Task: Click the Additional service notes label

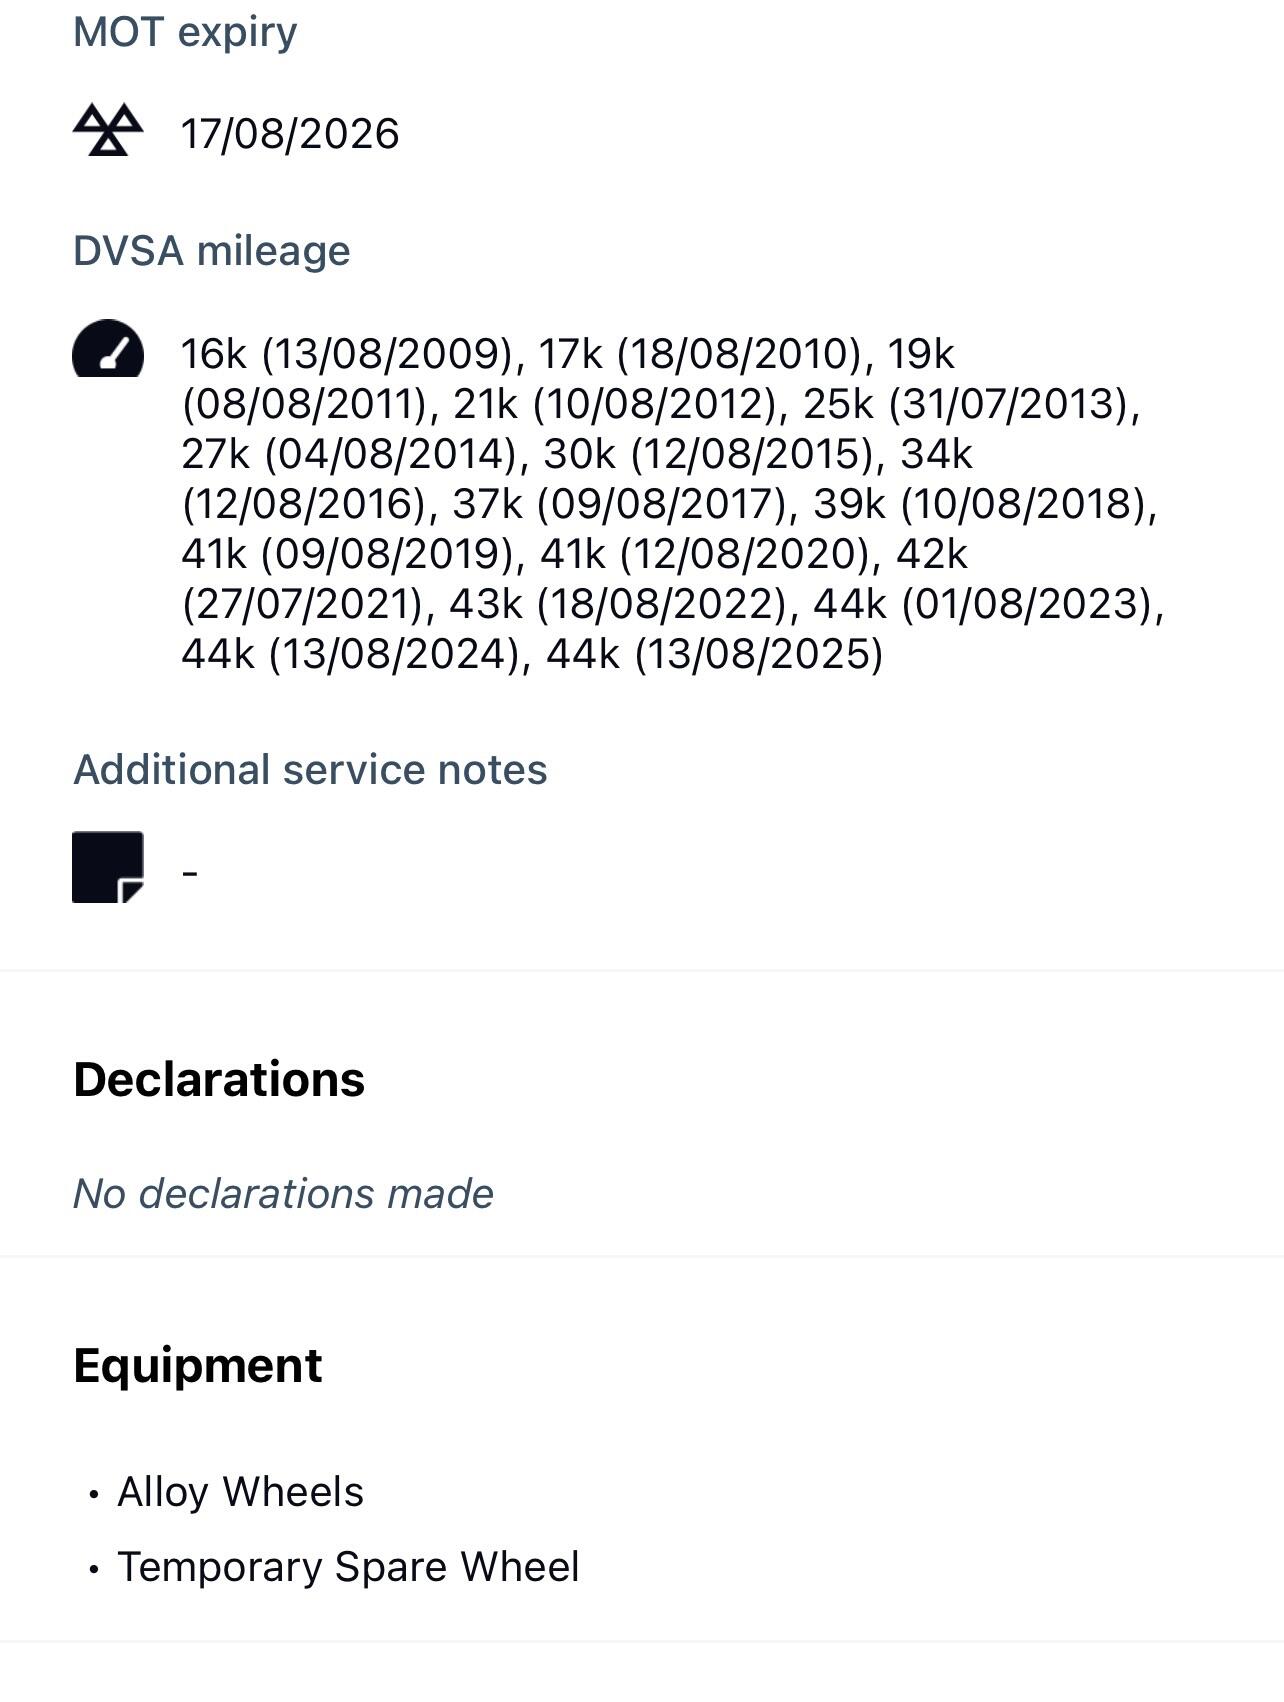Action: click(x=310, y=770)
